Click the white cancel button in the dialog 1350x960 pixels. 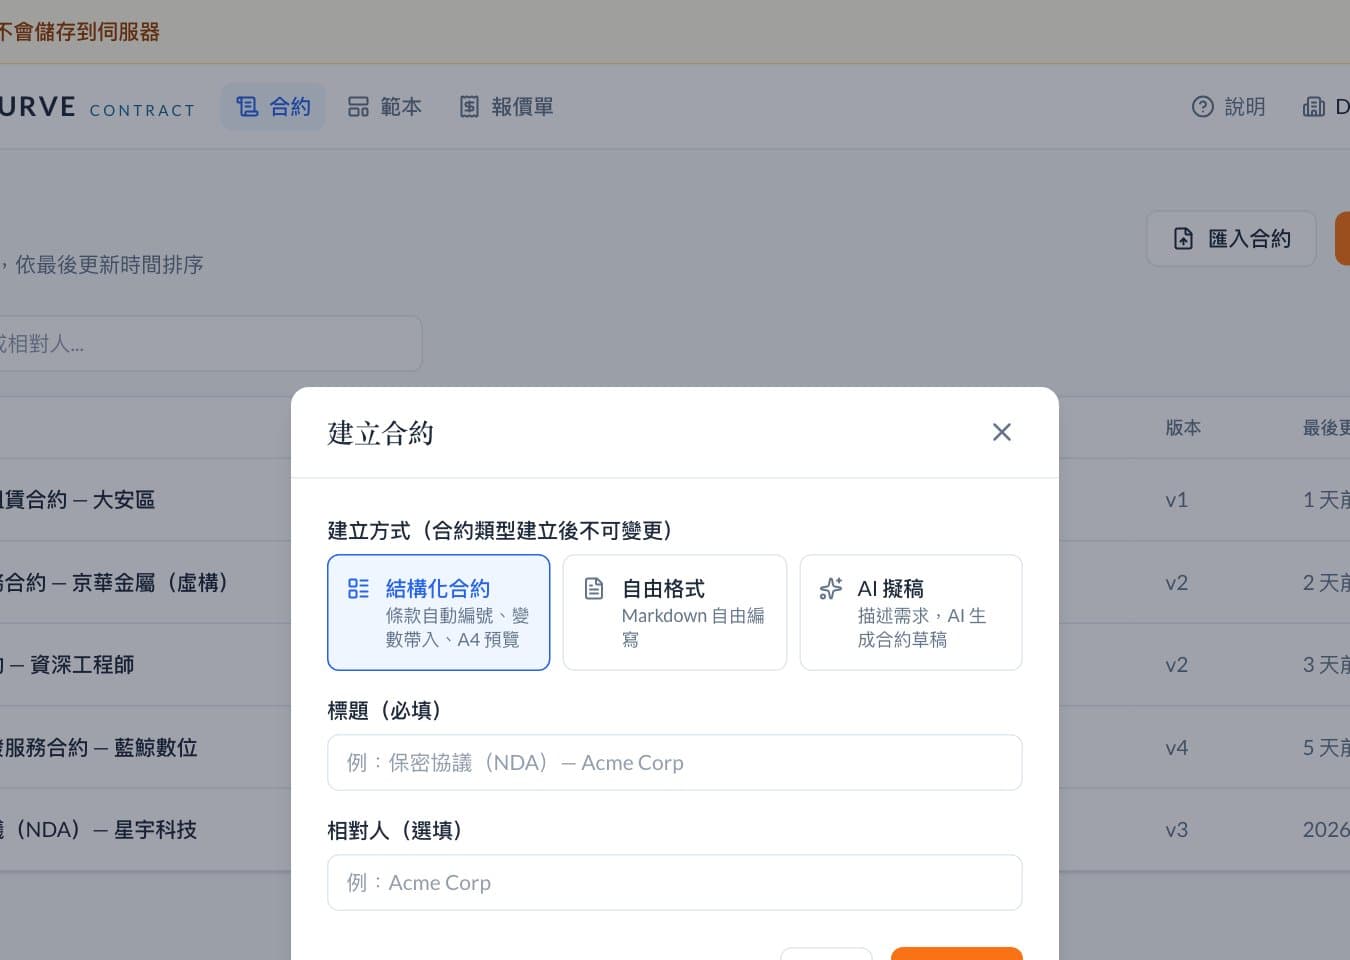[x=826, y=954]
